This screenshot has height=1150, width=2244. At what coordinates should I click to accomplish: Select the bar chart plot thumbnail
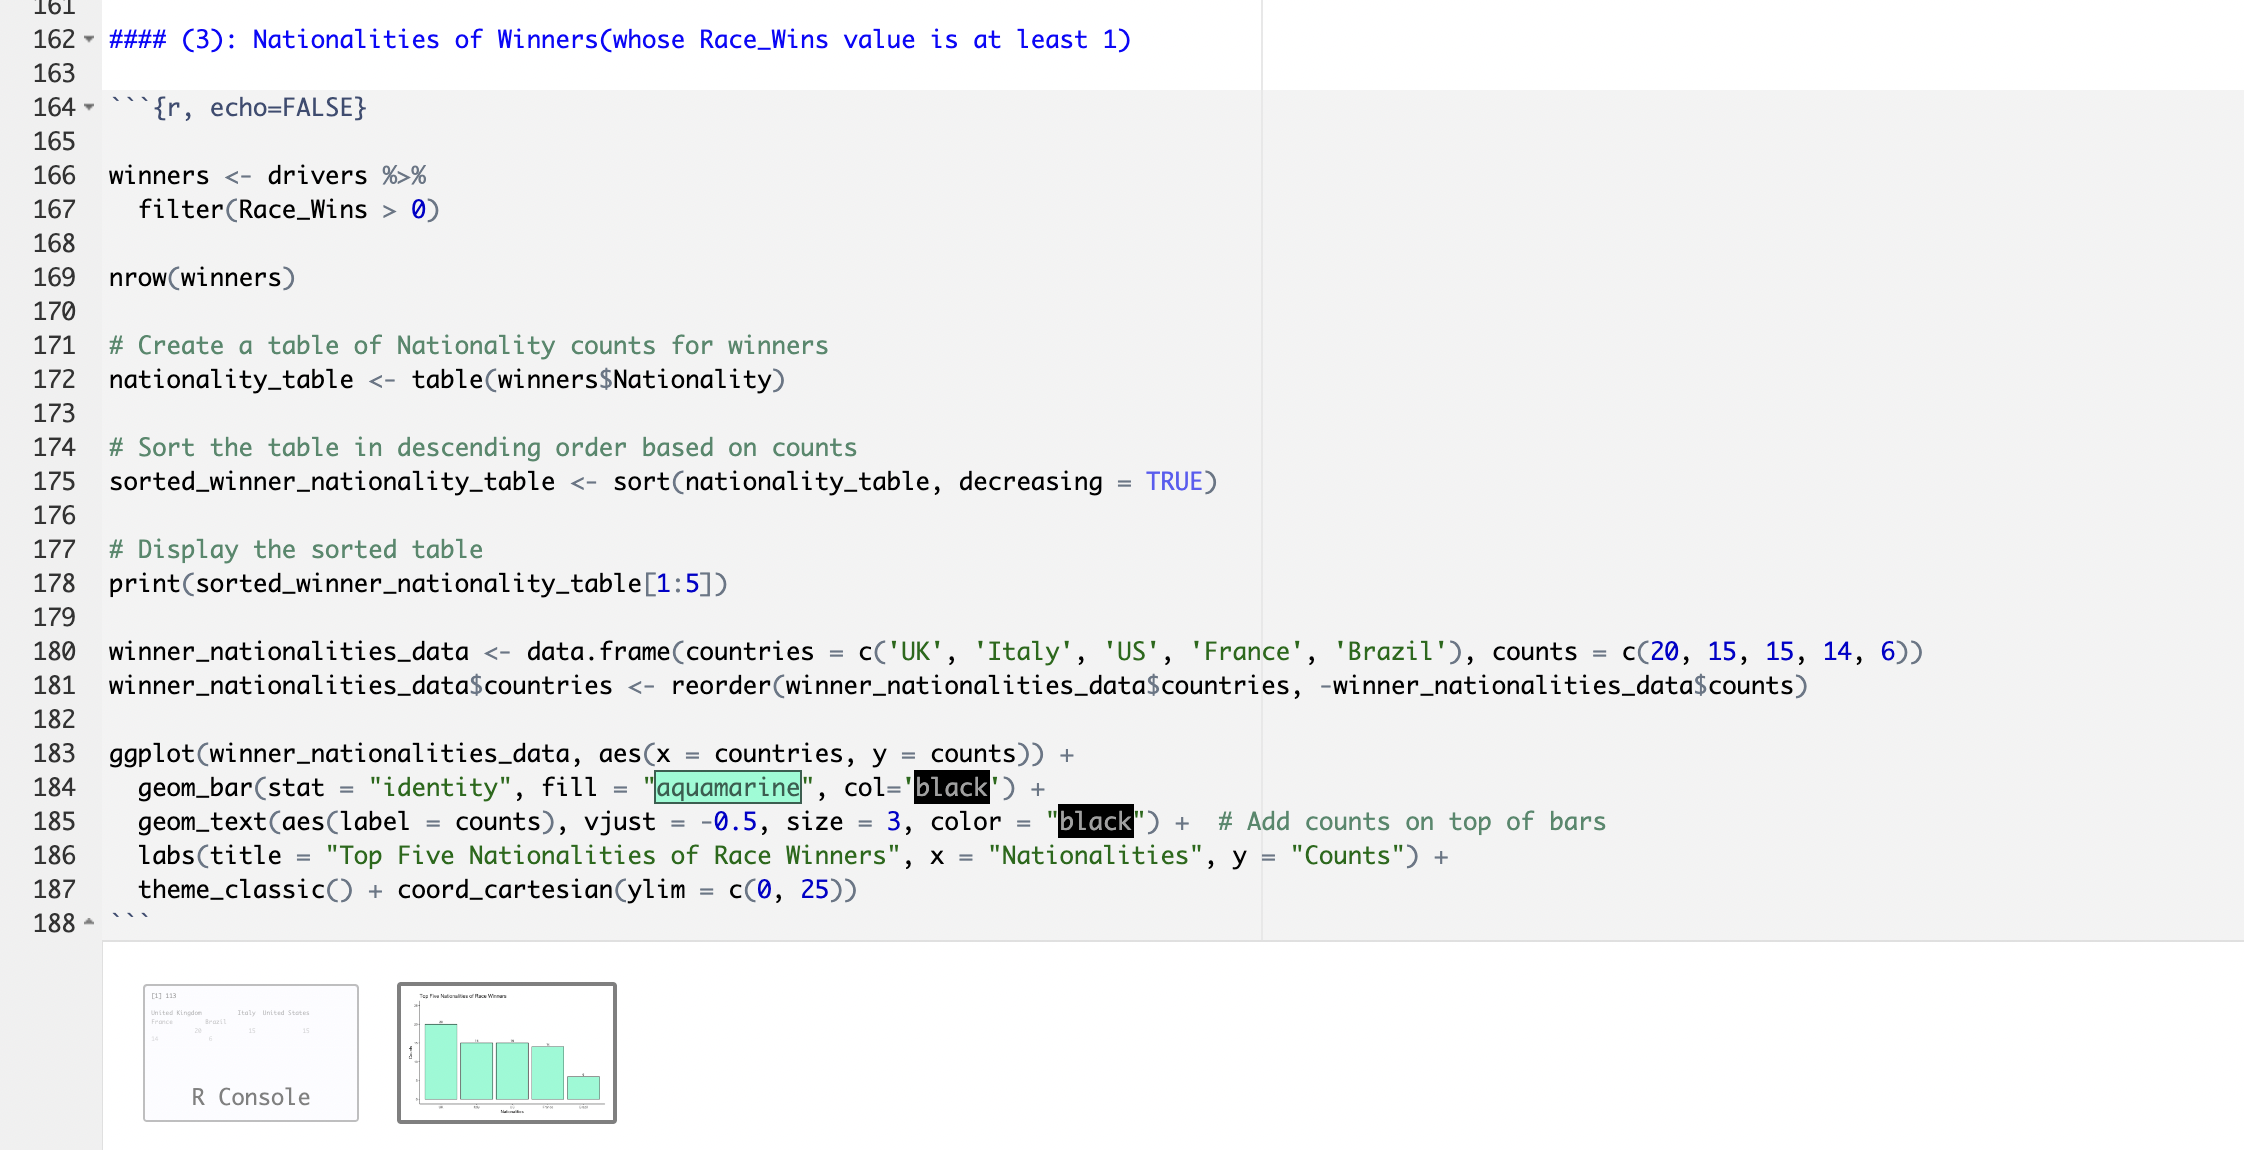tap(507, 1052)
